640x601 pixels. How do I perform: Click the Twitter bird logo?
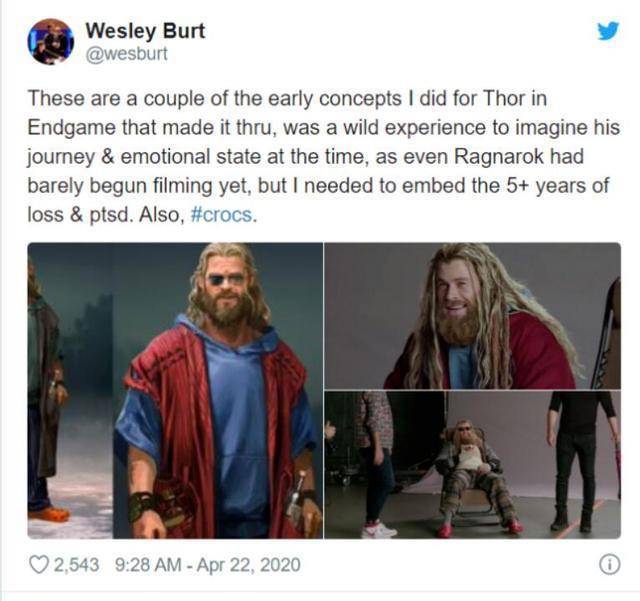(x=608, y=31)
